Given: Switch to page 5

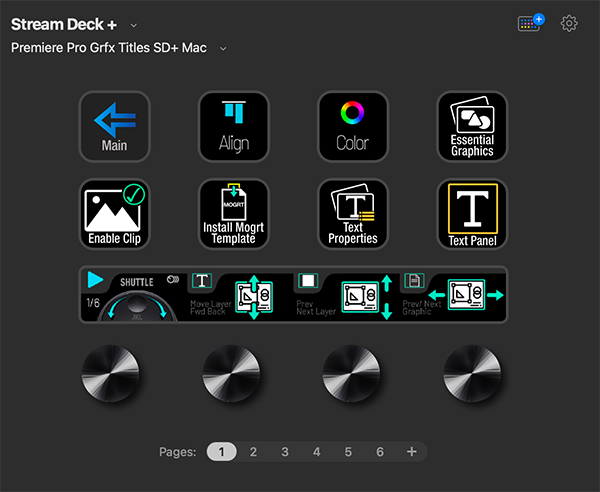Looking at the screenshot, I should [348, 452].
